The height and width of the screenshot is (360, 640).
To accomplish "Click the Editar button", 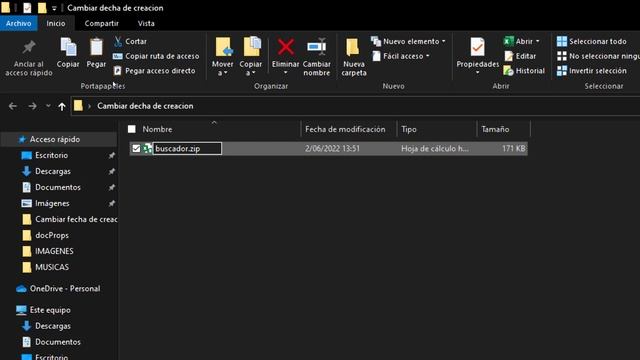I will click(520, 56).
